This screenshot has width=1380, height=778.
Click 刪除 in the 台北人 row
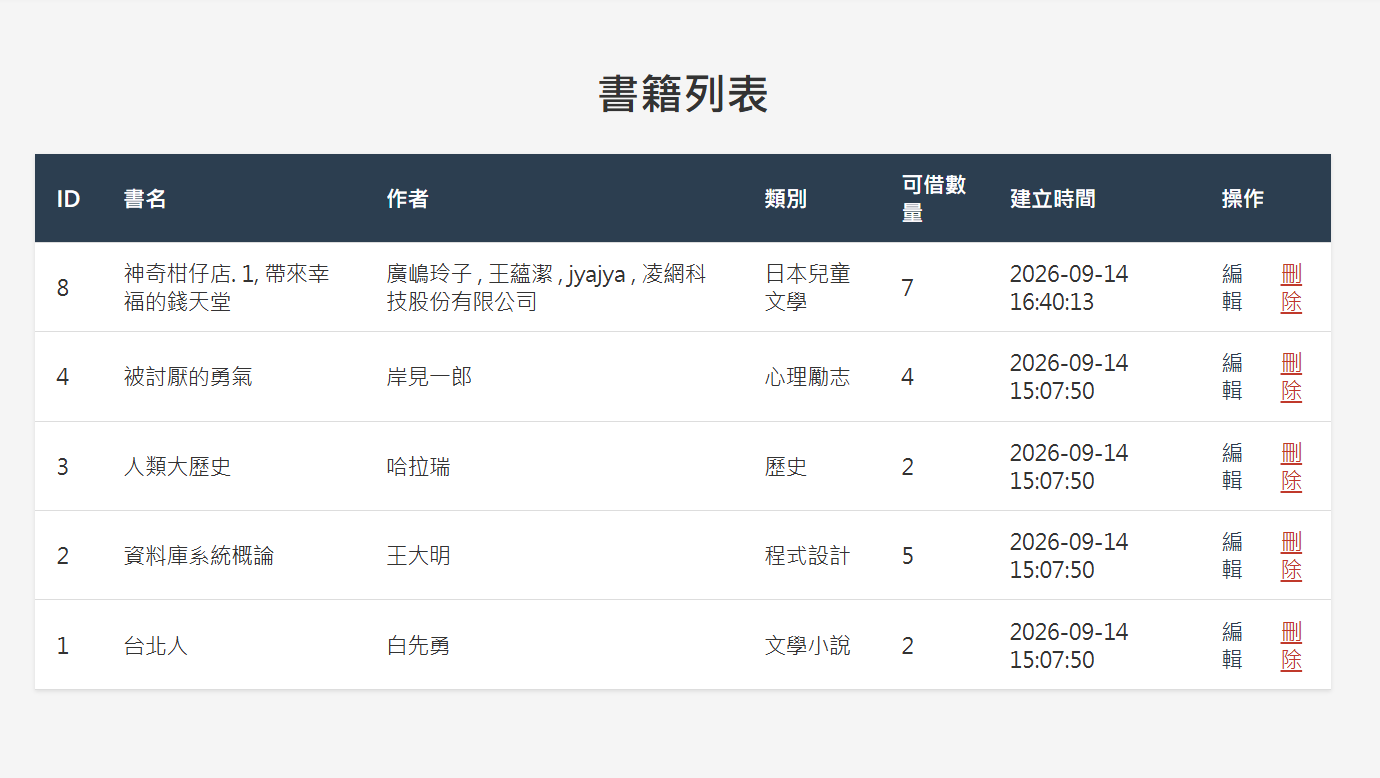(x=1291, y=646)
